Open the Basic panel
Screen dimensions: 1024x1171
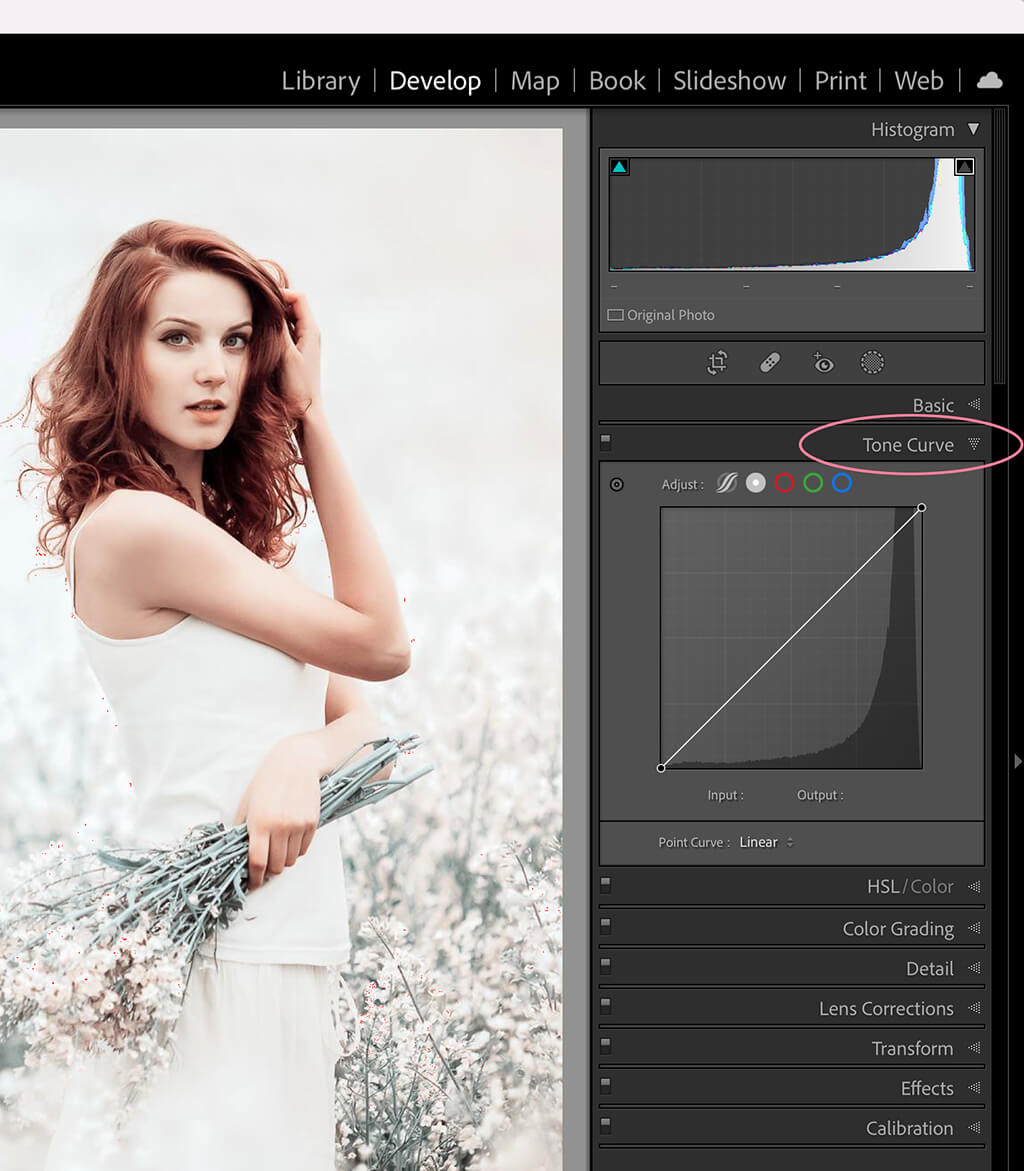pyautogui.click(x=933, y=405)
